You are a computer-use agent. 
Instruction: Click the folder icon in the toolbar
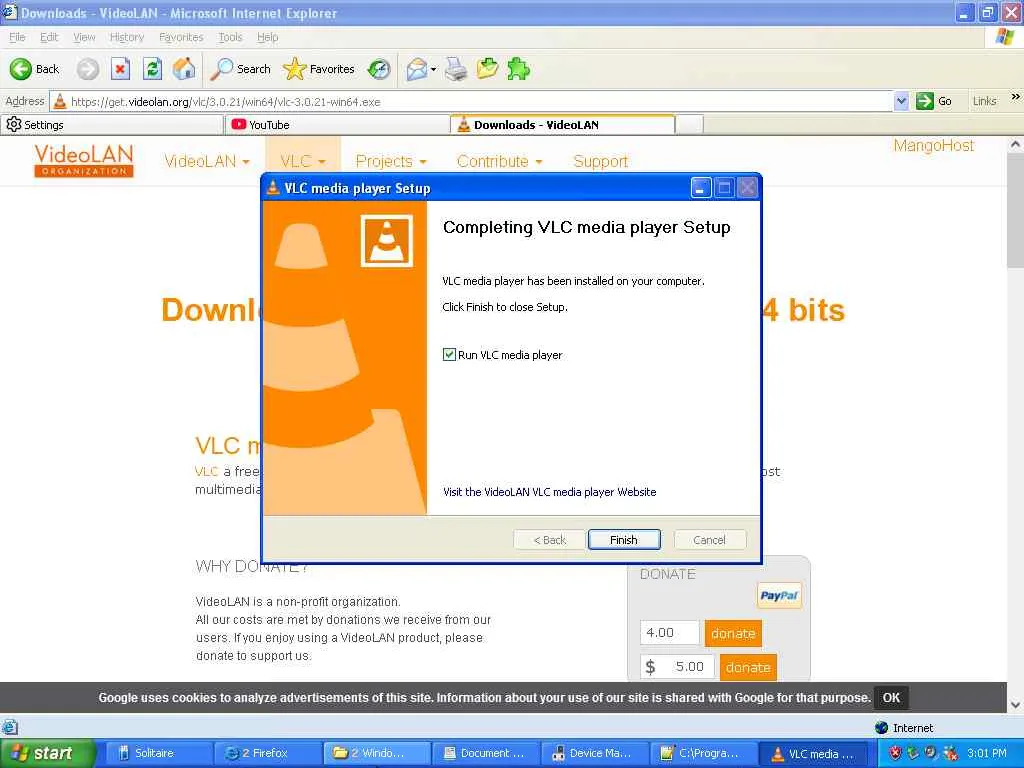(x=487, y=69)
